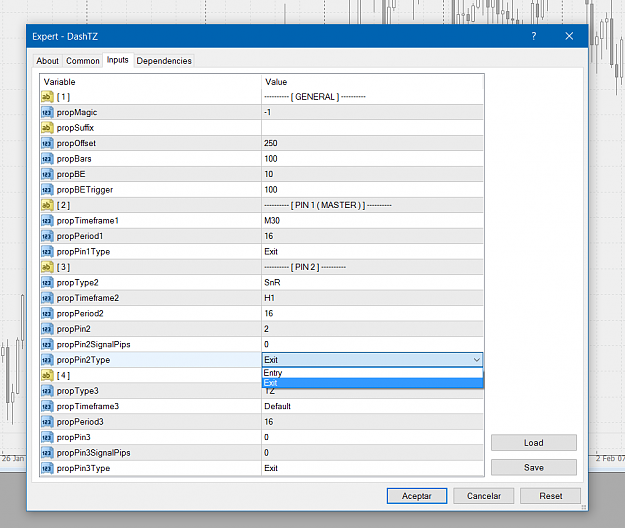This screenshot has width=625, height=528.
Task: Switch to the Common tab
Action: coord(83,61)
